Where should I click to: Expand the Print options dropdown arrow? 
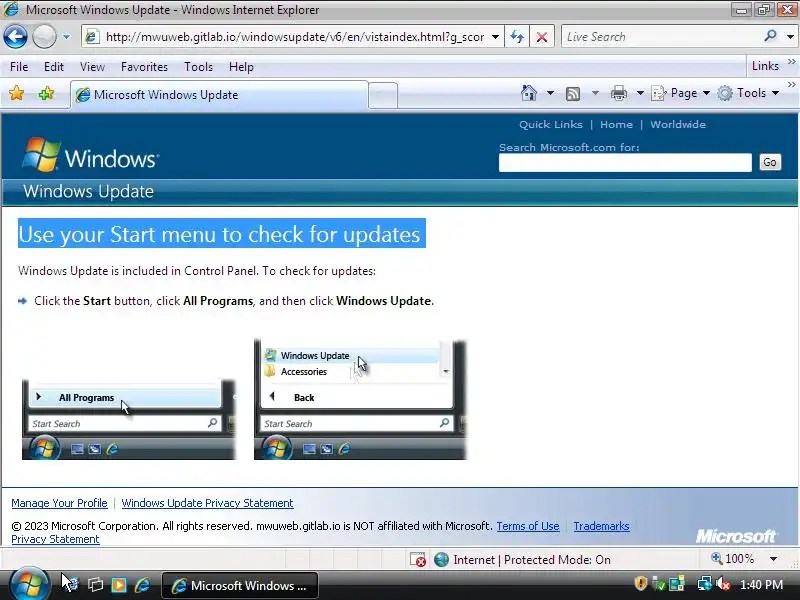click(x=640, y=93)
